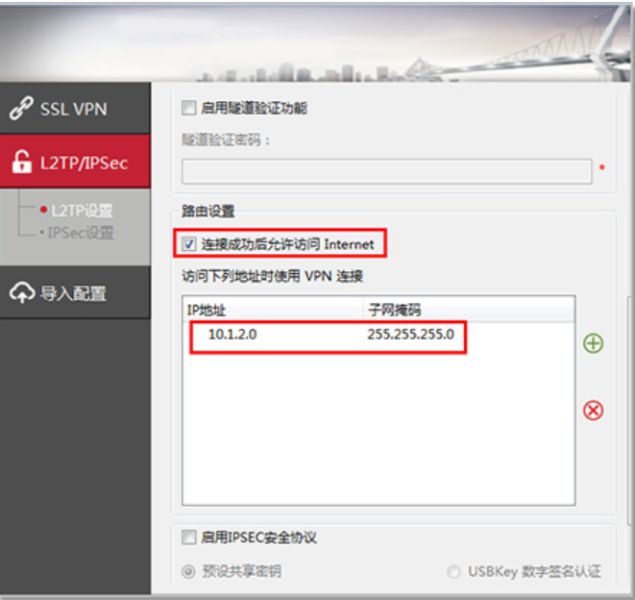The image size is (635, 600).
Task: Select the IPSec设置 sub-item
Action: (81, 232)
